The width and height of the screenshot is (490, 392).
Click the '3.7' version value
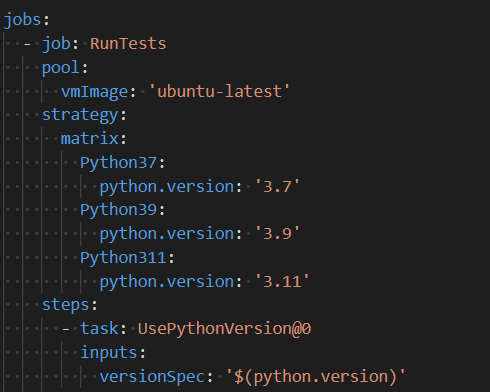click(x=277, y=186)
